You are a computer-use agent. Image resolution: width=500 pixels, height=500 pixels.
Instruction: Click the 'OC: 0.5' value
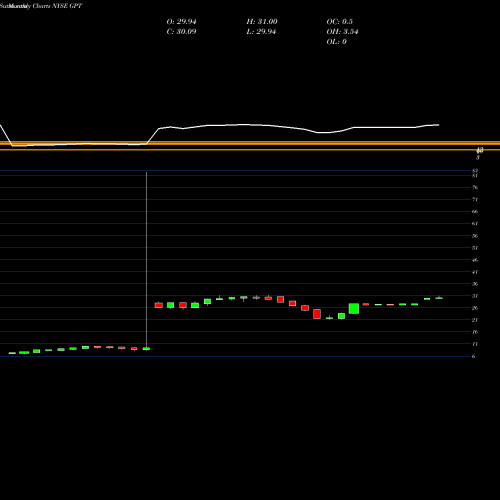(339, 22)
